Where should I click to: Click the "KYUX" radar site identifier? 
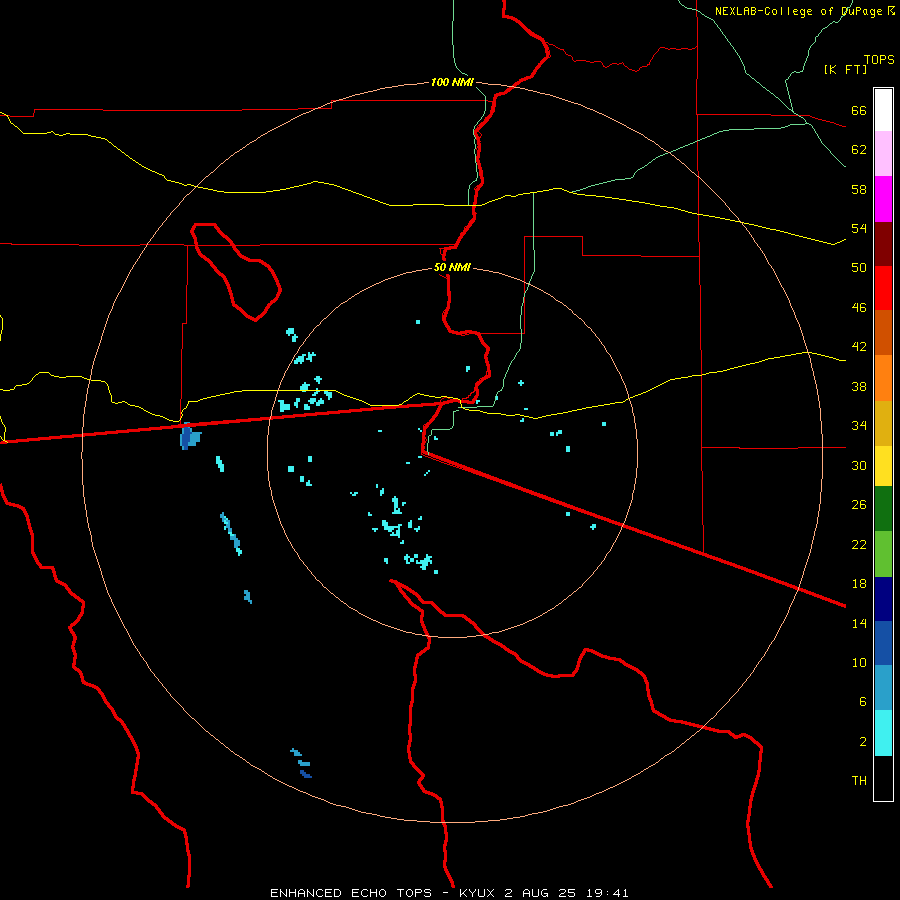(477, 893)
